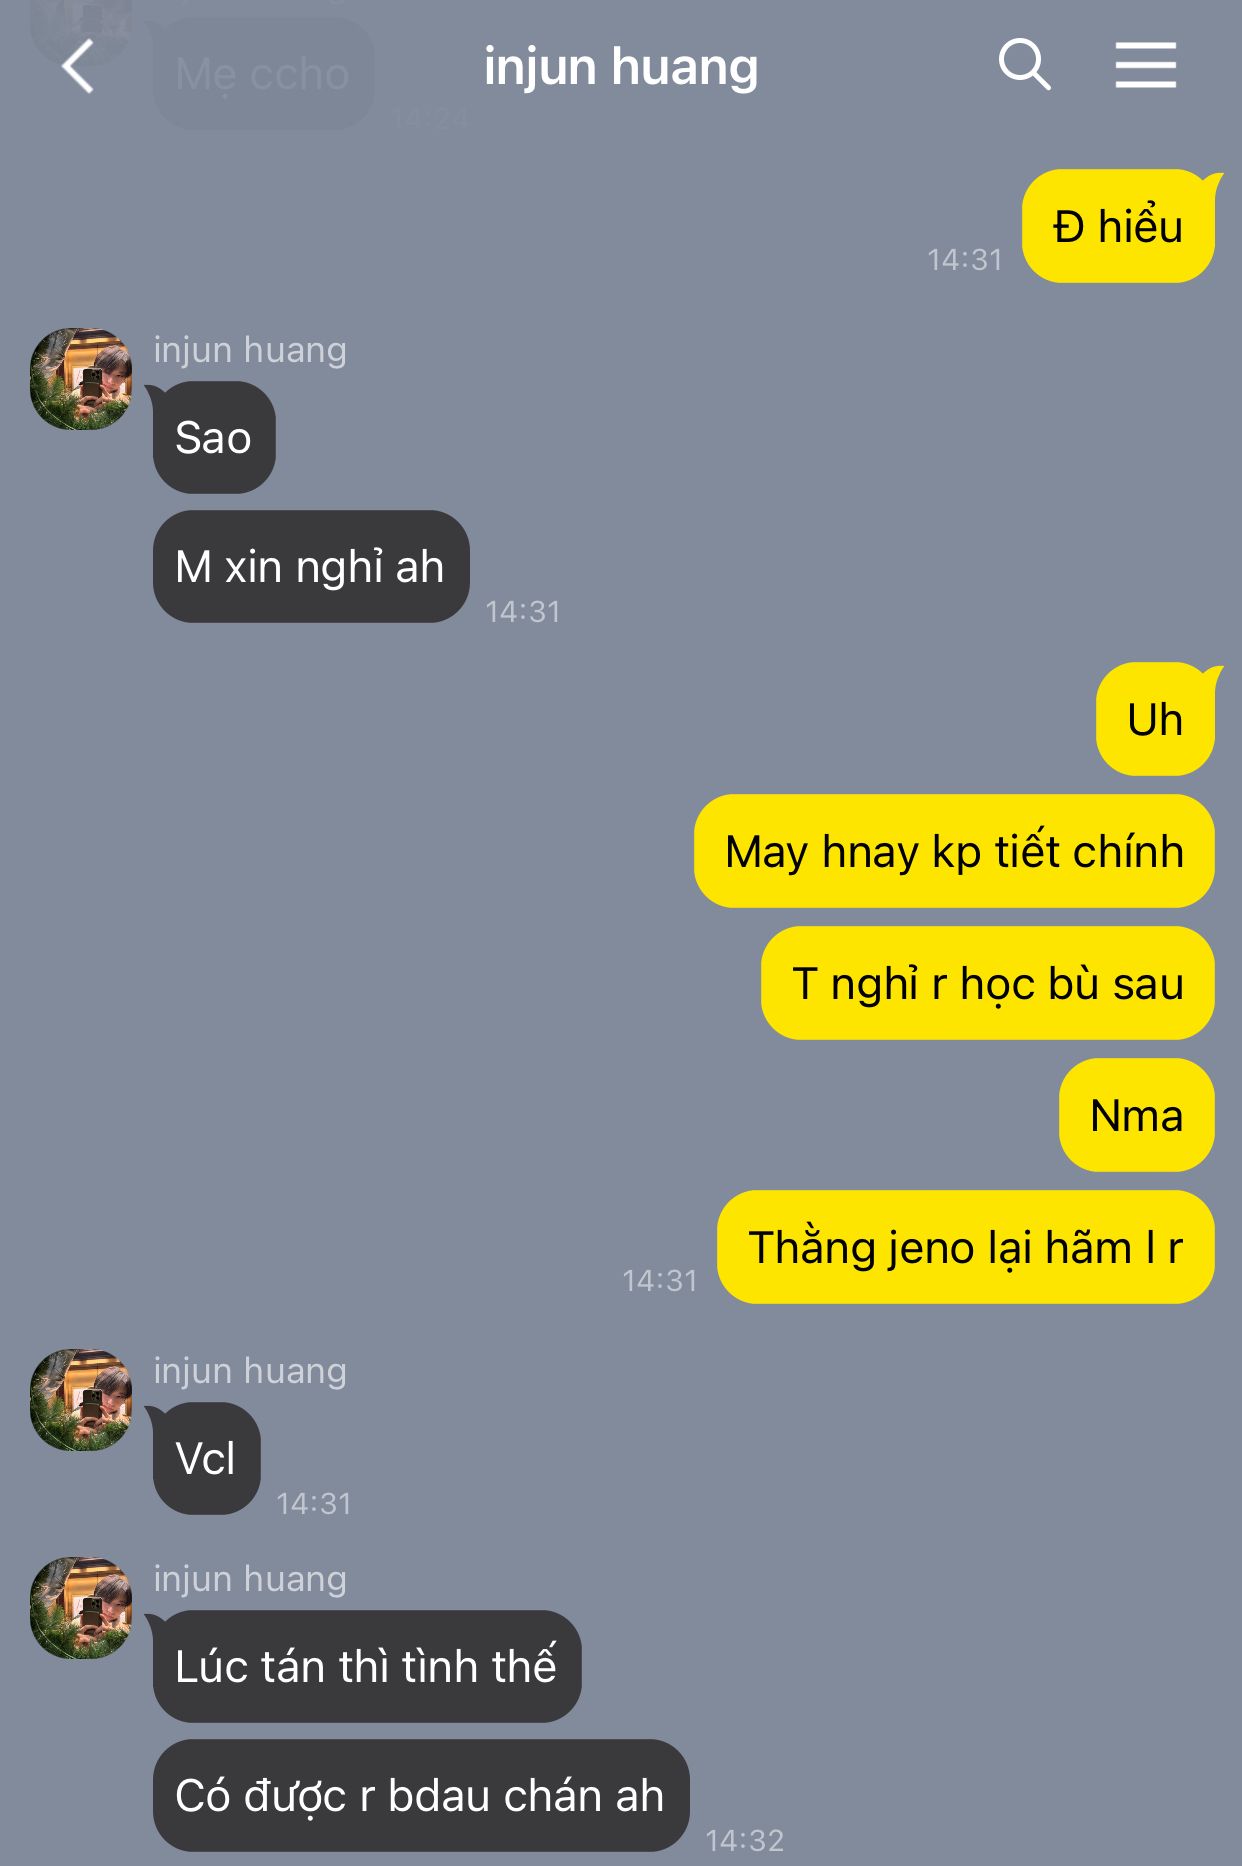The image size is (1242, 1866).
Task: Tap the 'injun huang' chat title
Action: tap(620, 67)
